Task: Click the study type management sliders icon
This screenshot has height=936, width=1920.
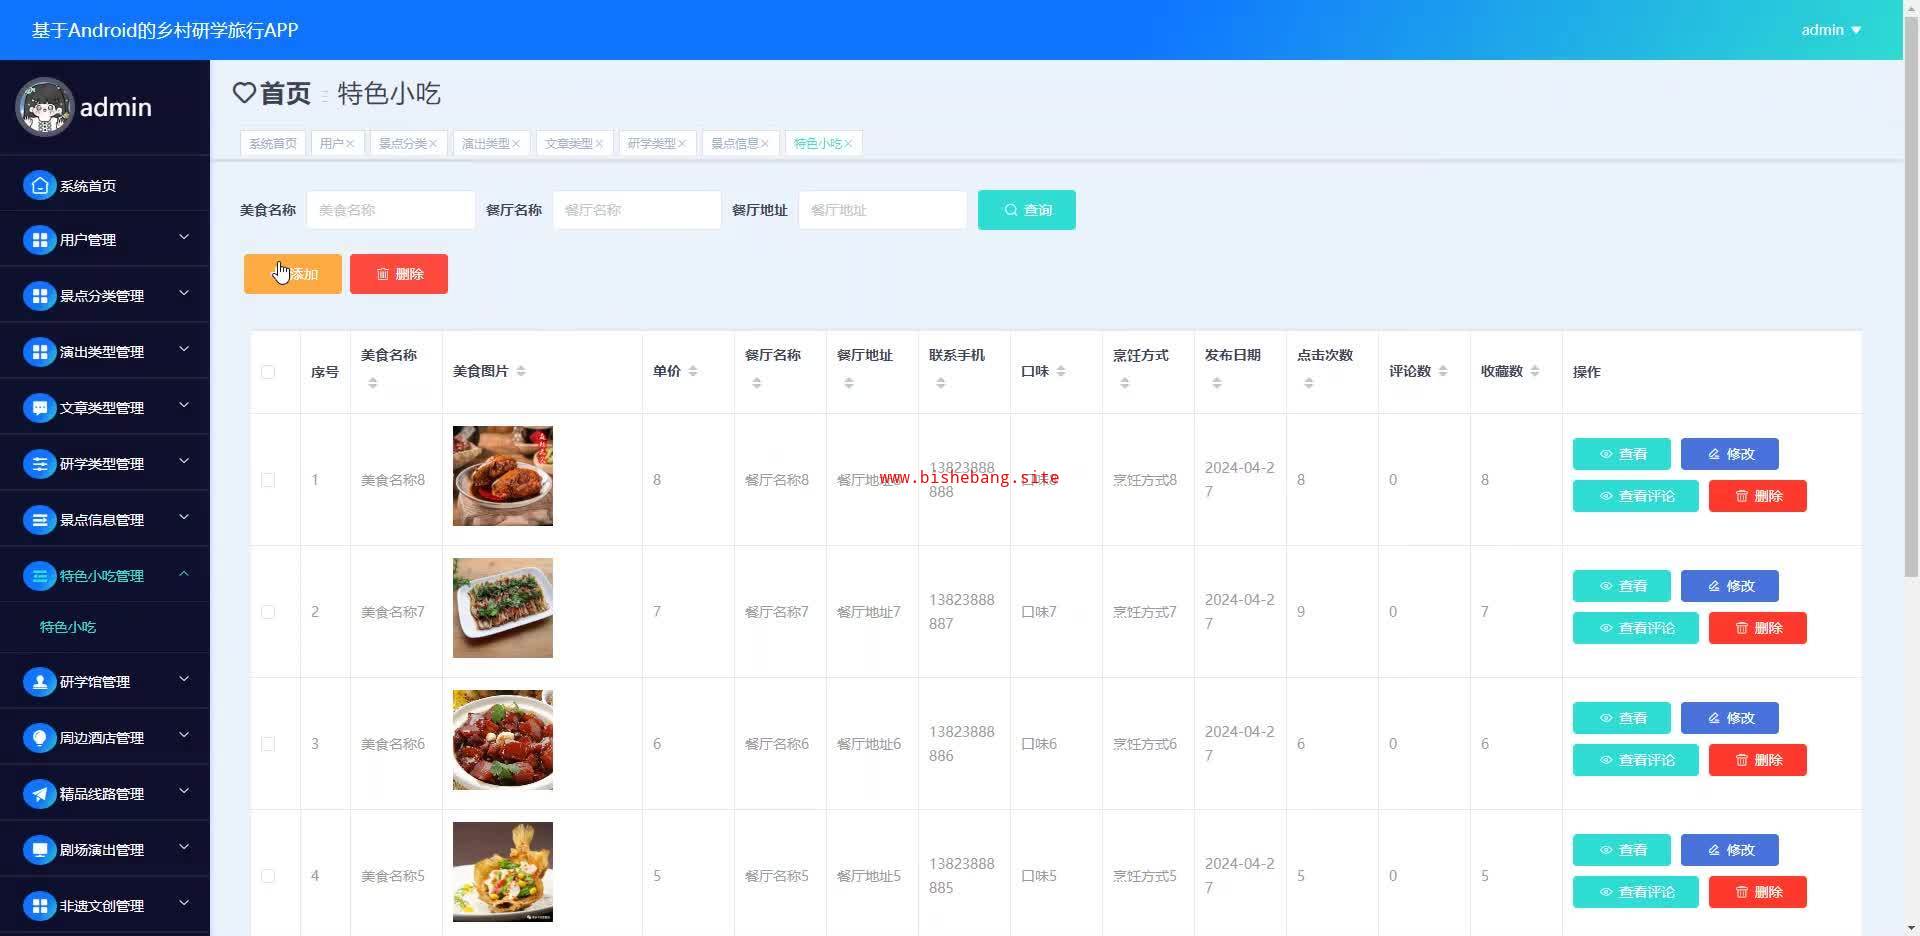Action: click(x=39, y=464)
